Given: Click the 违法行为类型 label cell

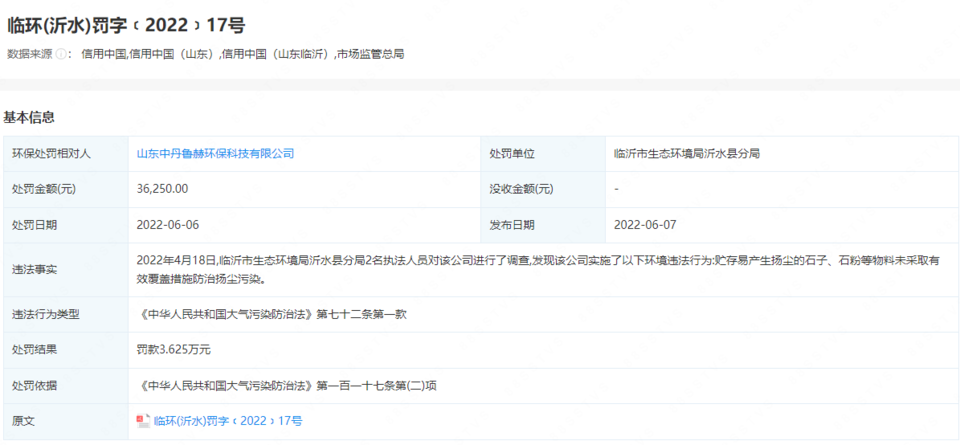Looking at the screenshot, I should pos(66,315).
